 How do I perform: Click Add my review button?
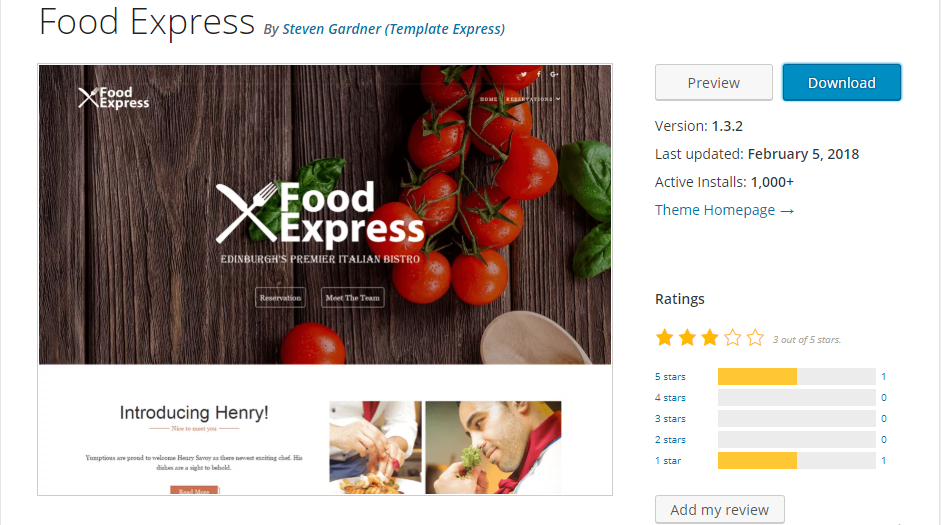pyautogui.click(x=720, y=509)
